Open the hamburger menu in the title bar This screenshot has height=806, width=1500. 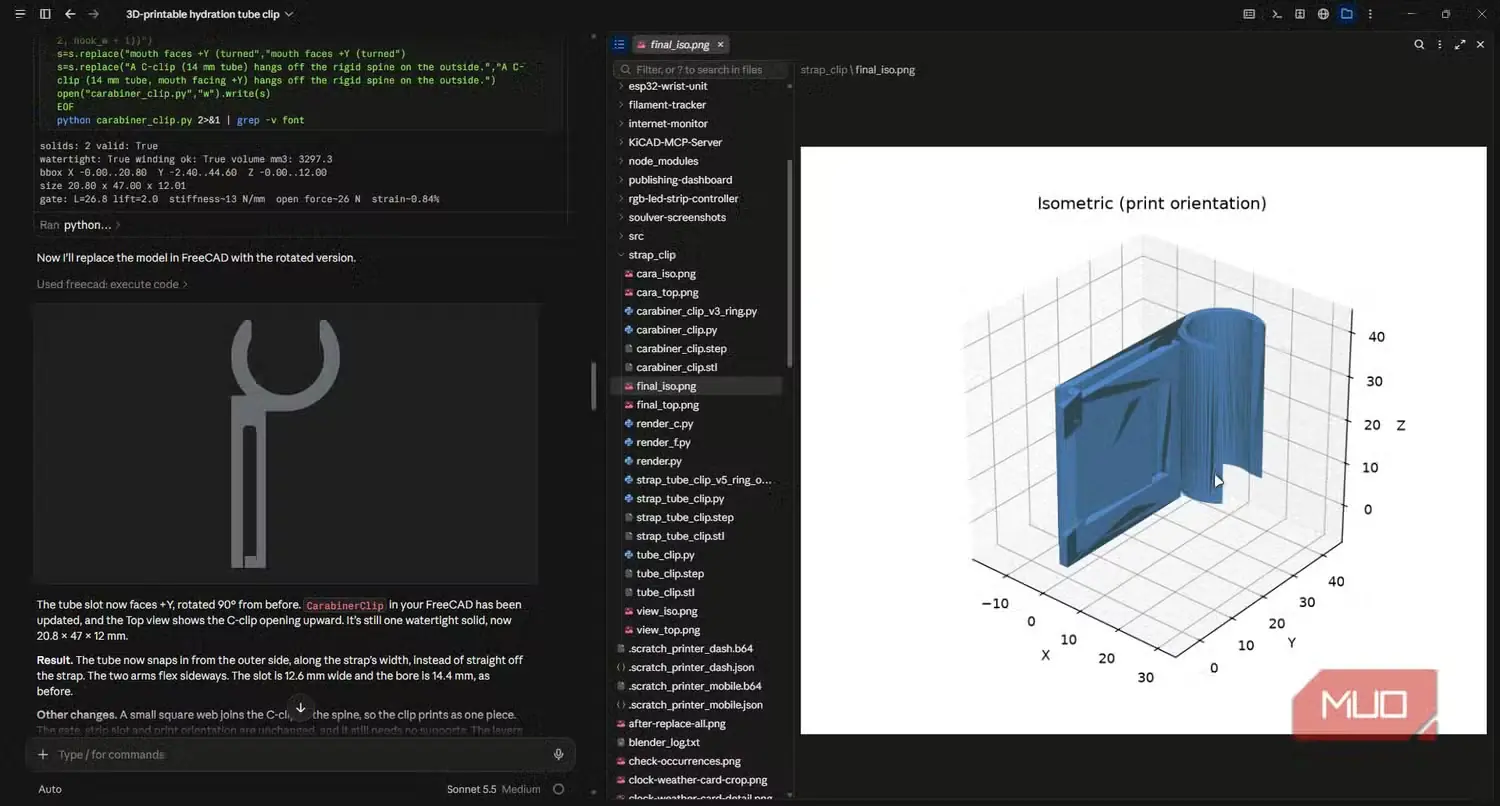coord(19,14)
